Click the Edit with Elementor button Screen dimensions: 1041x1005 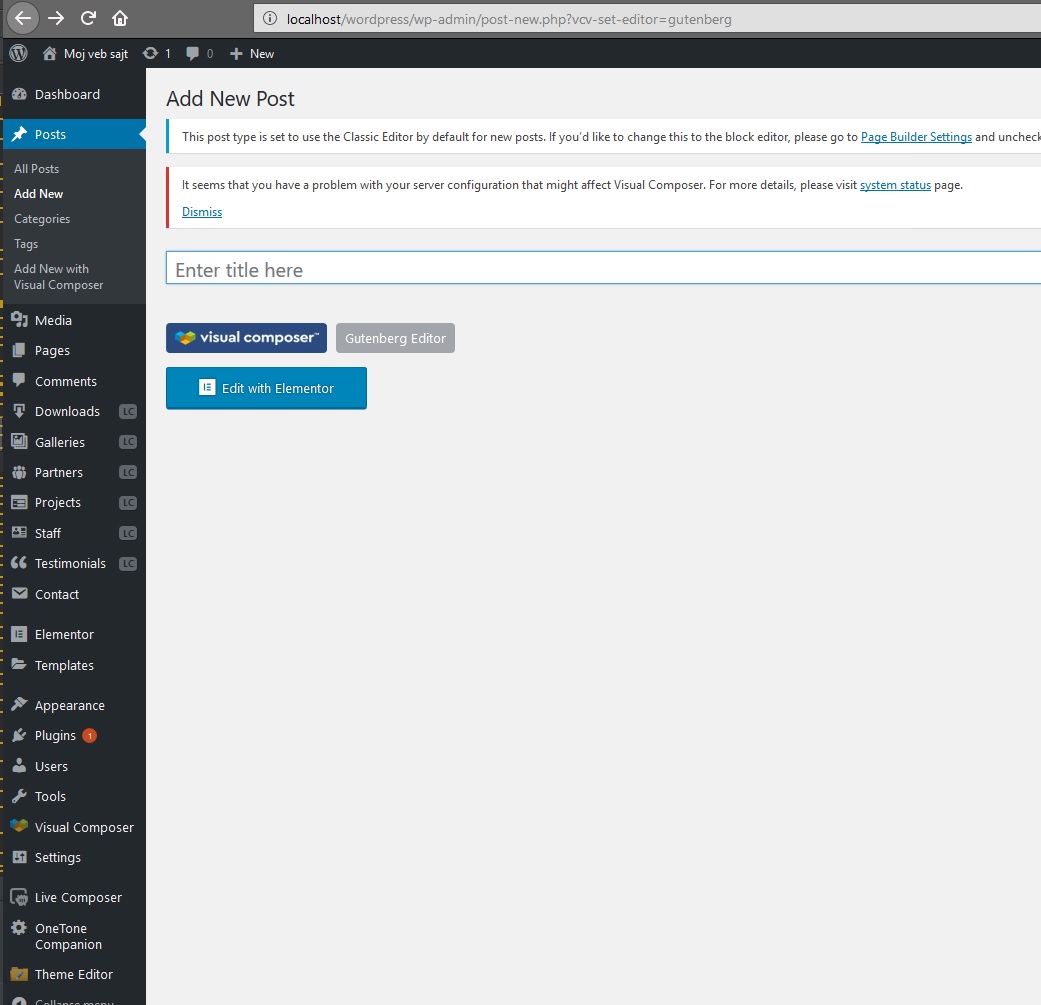click(266, 388)
